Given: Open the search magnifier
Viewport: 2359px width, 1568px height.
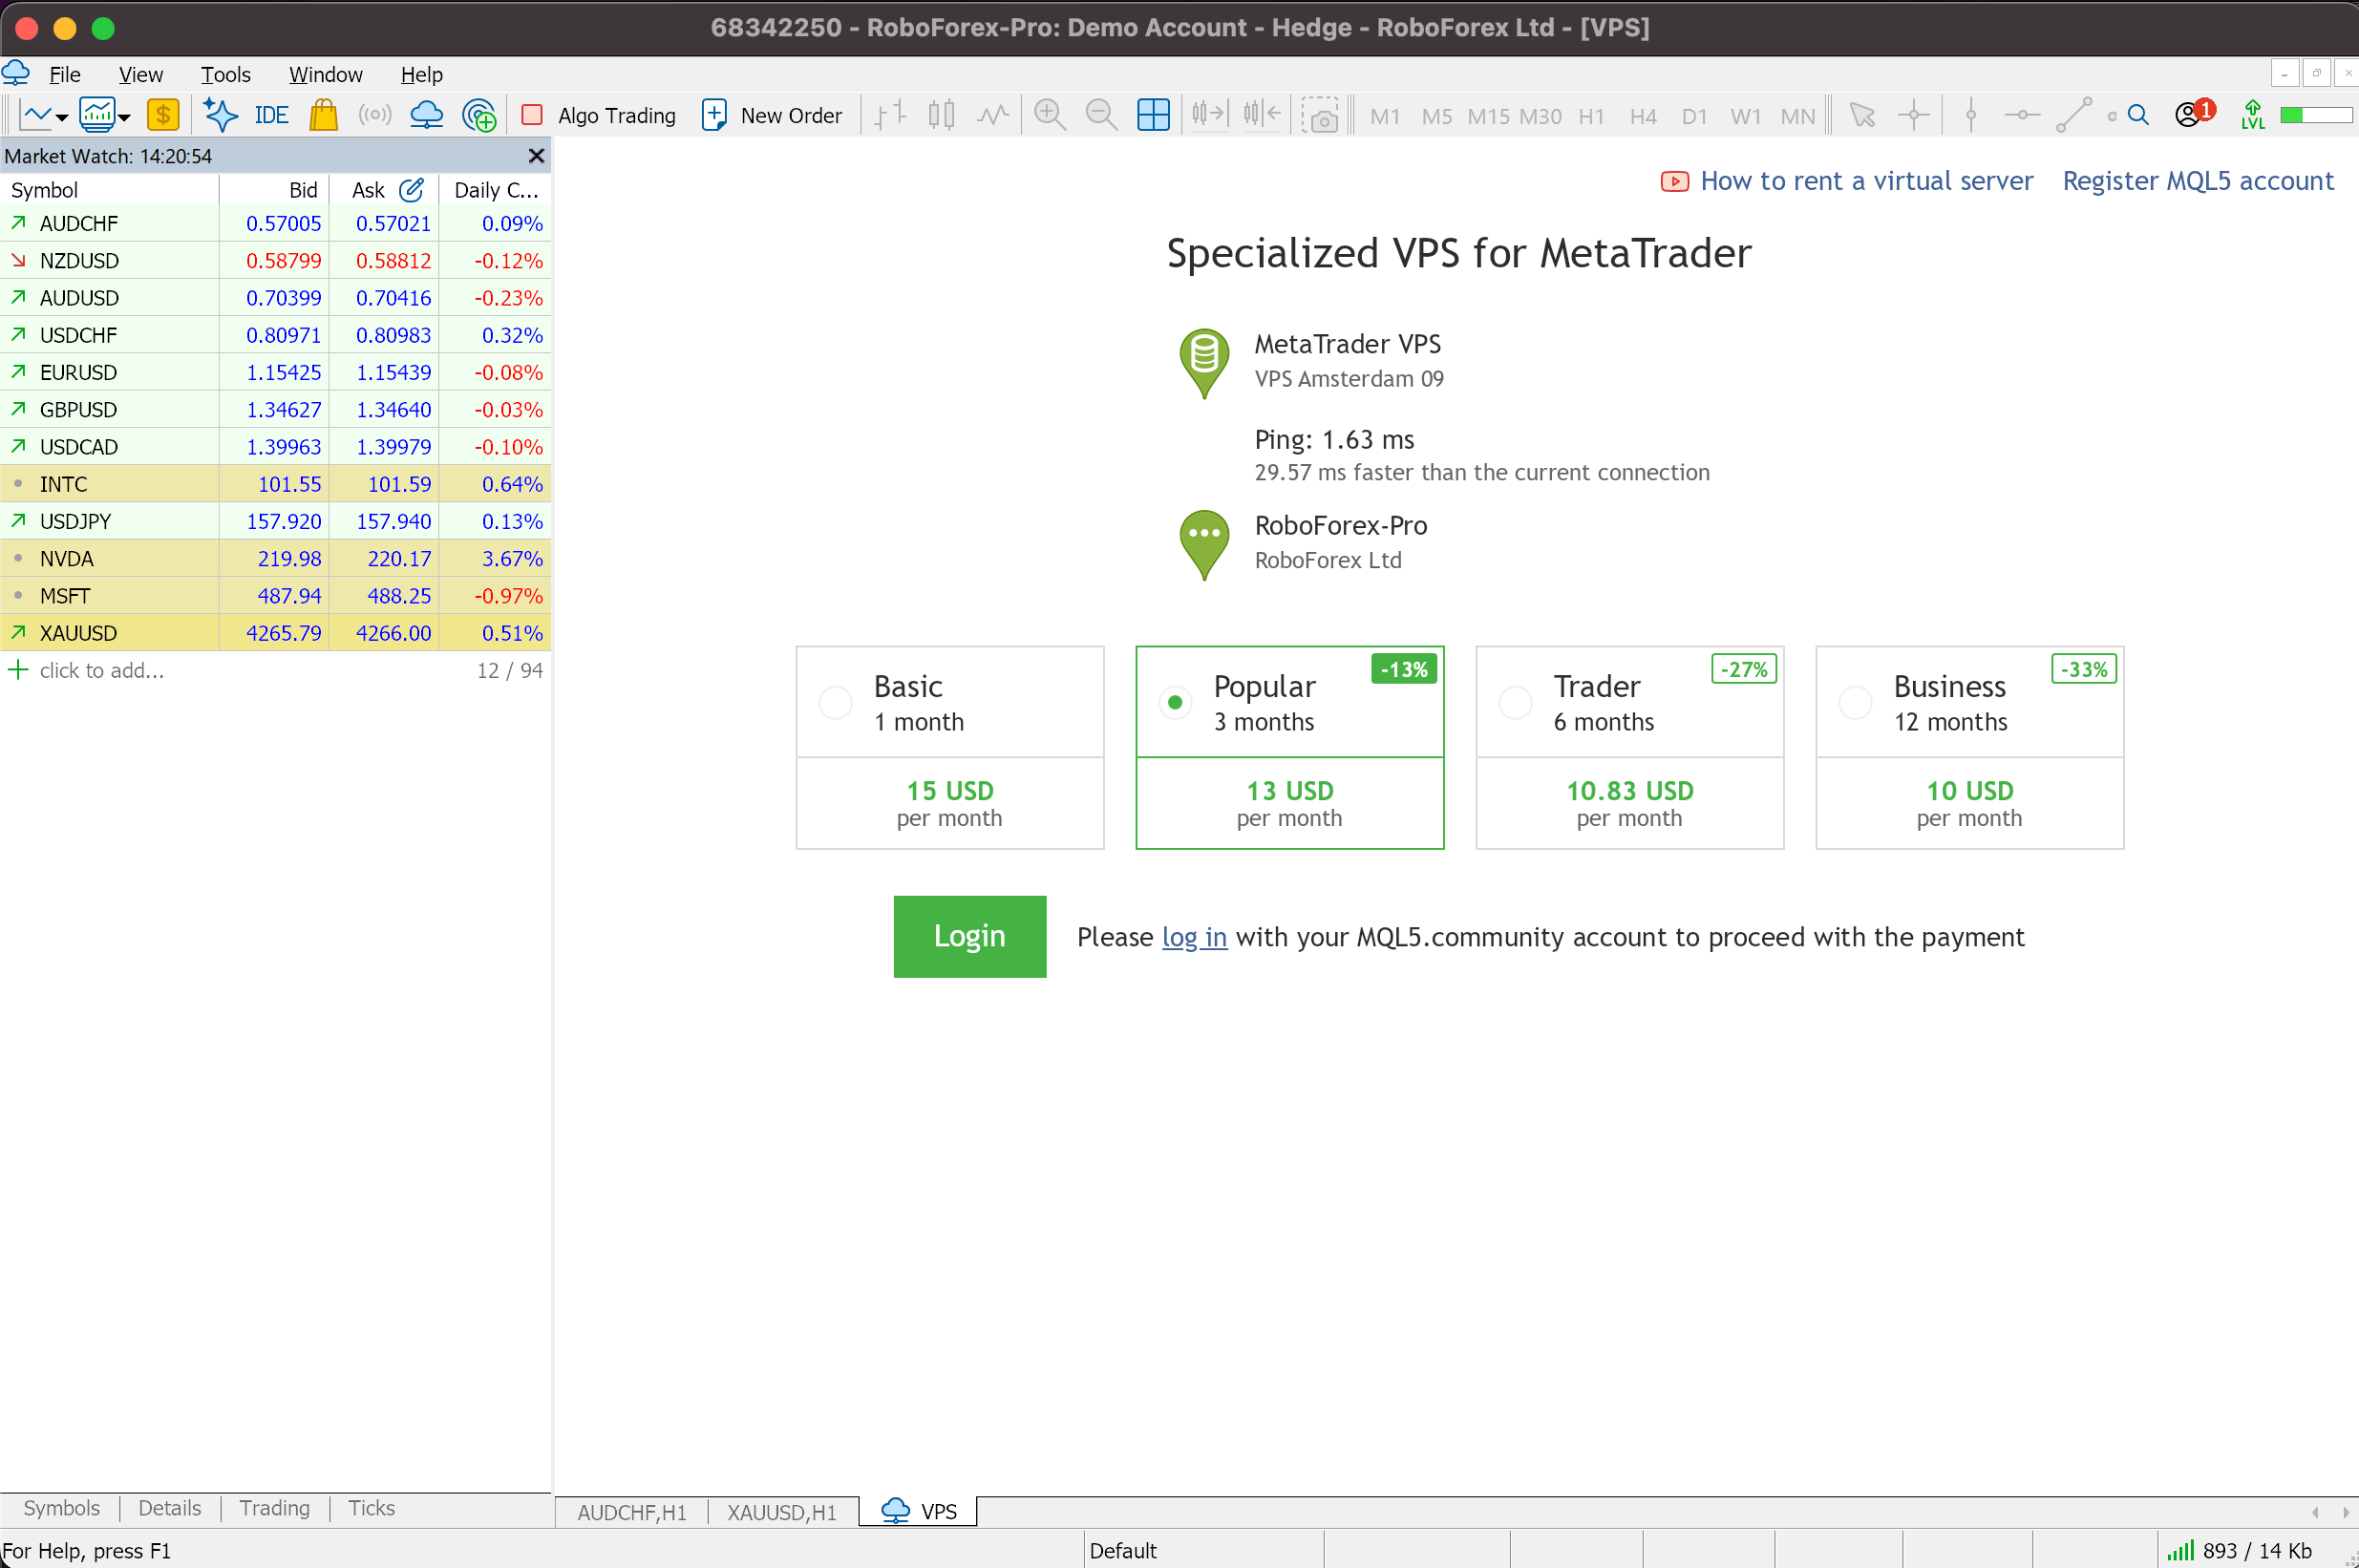Looking at the screenshot, I should (2138, 115).
